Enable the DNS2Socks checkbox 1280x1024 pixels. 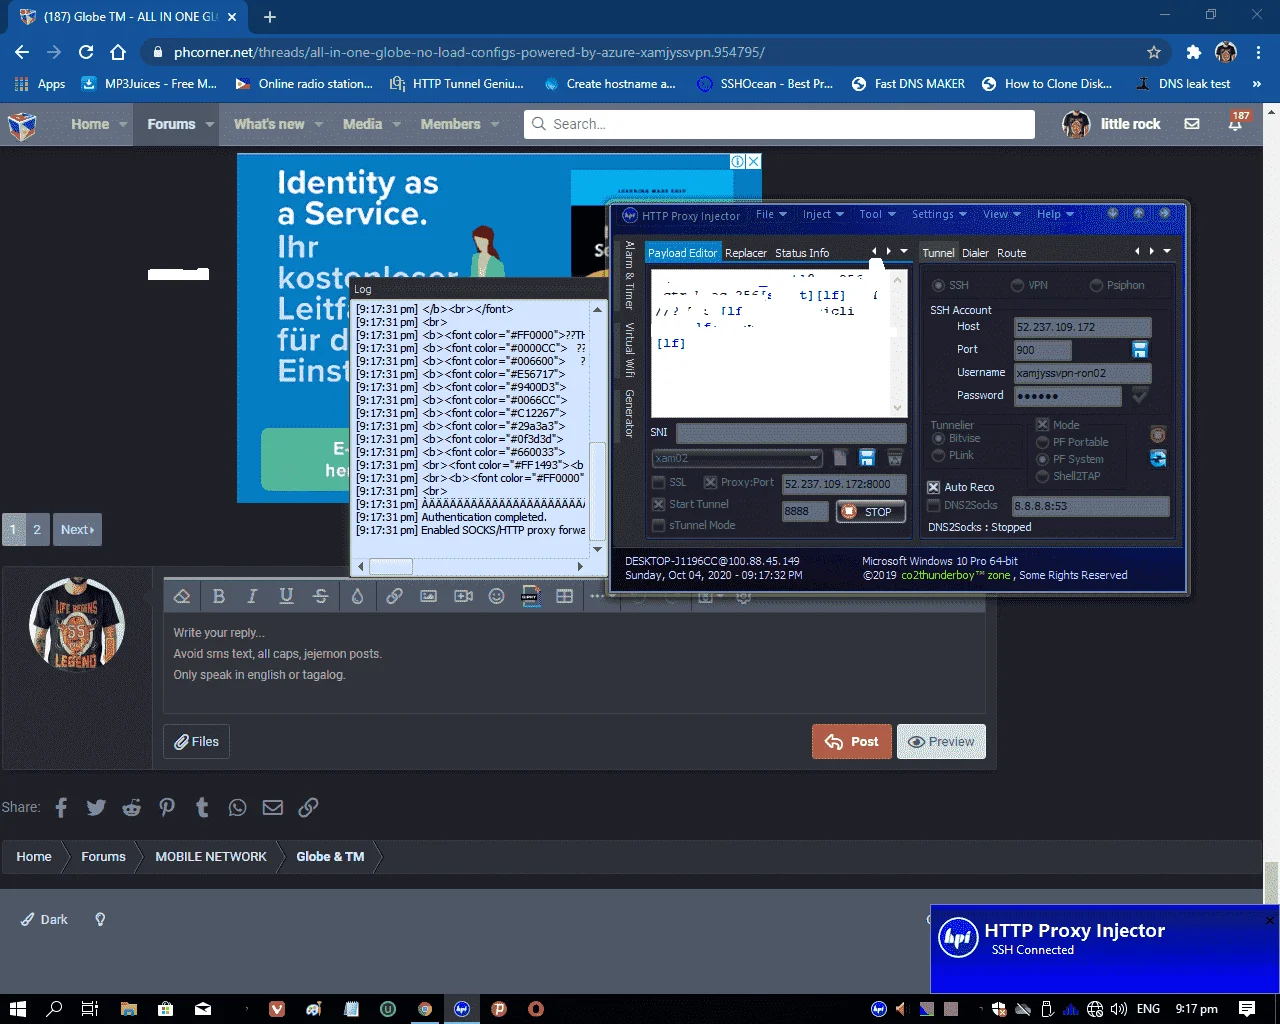point(934,506)
